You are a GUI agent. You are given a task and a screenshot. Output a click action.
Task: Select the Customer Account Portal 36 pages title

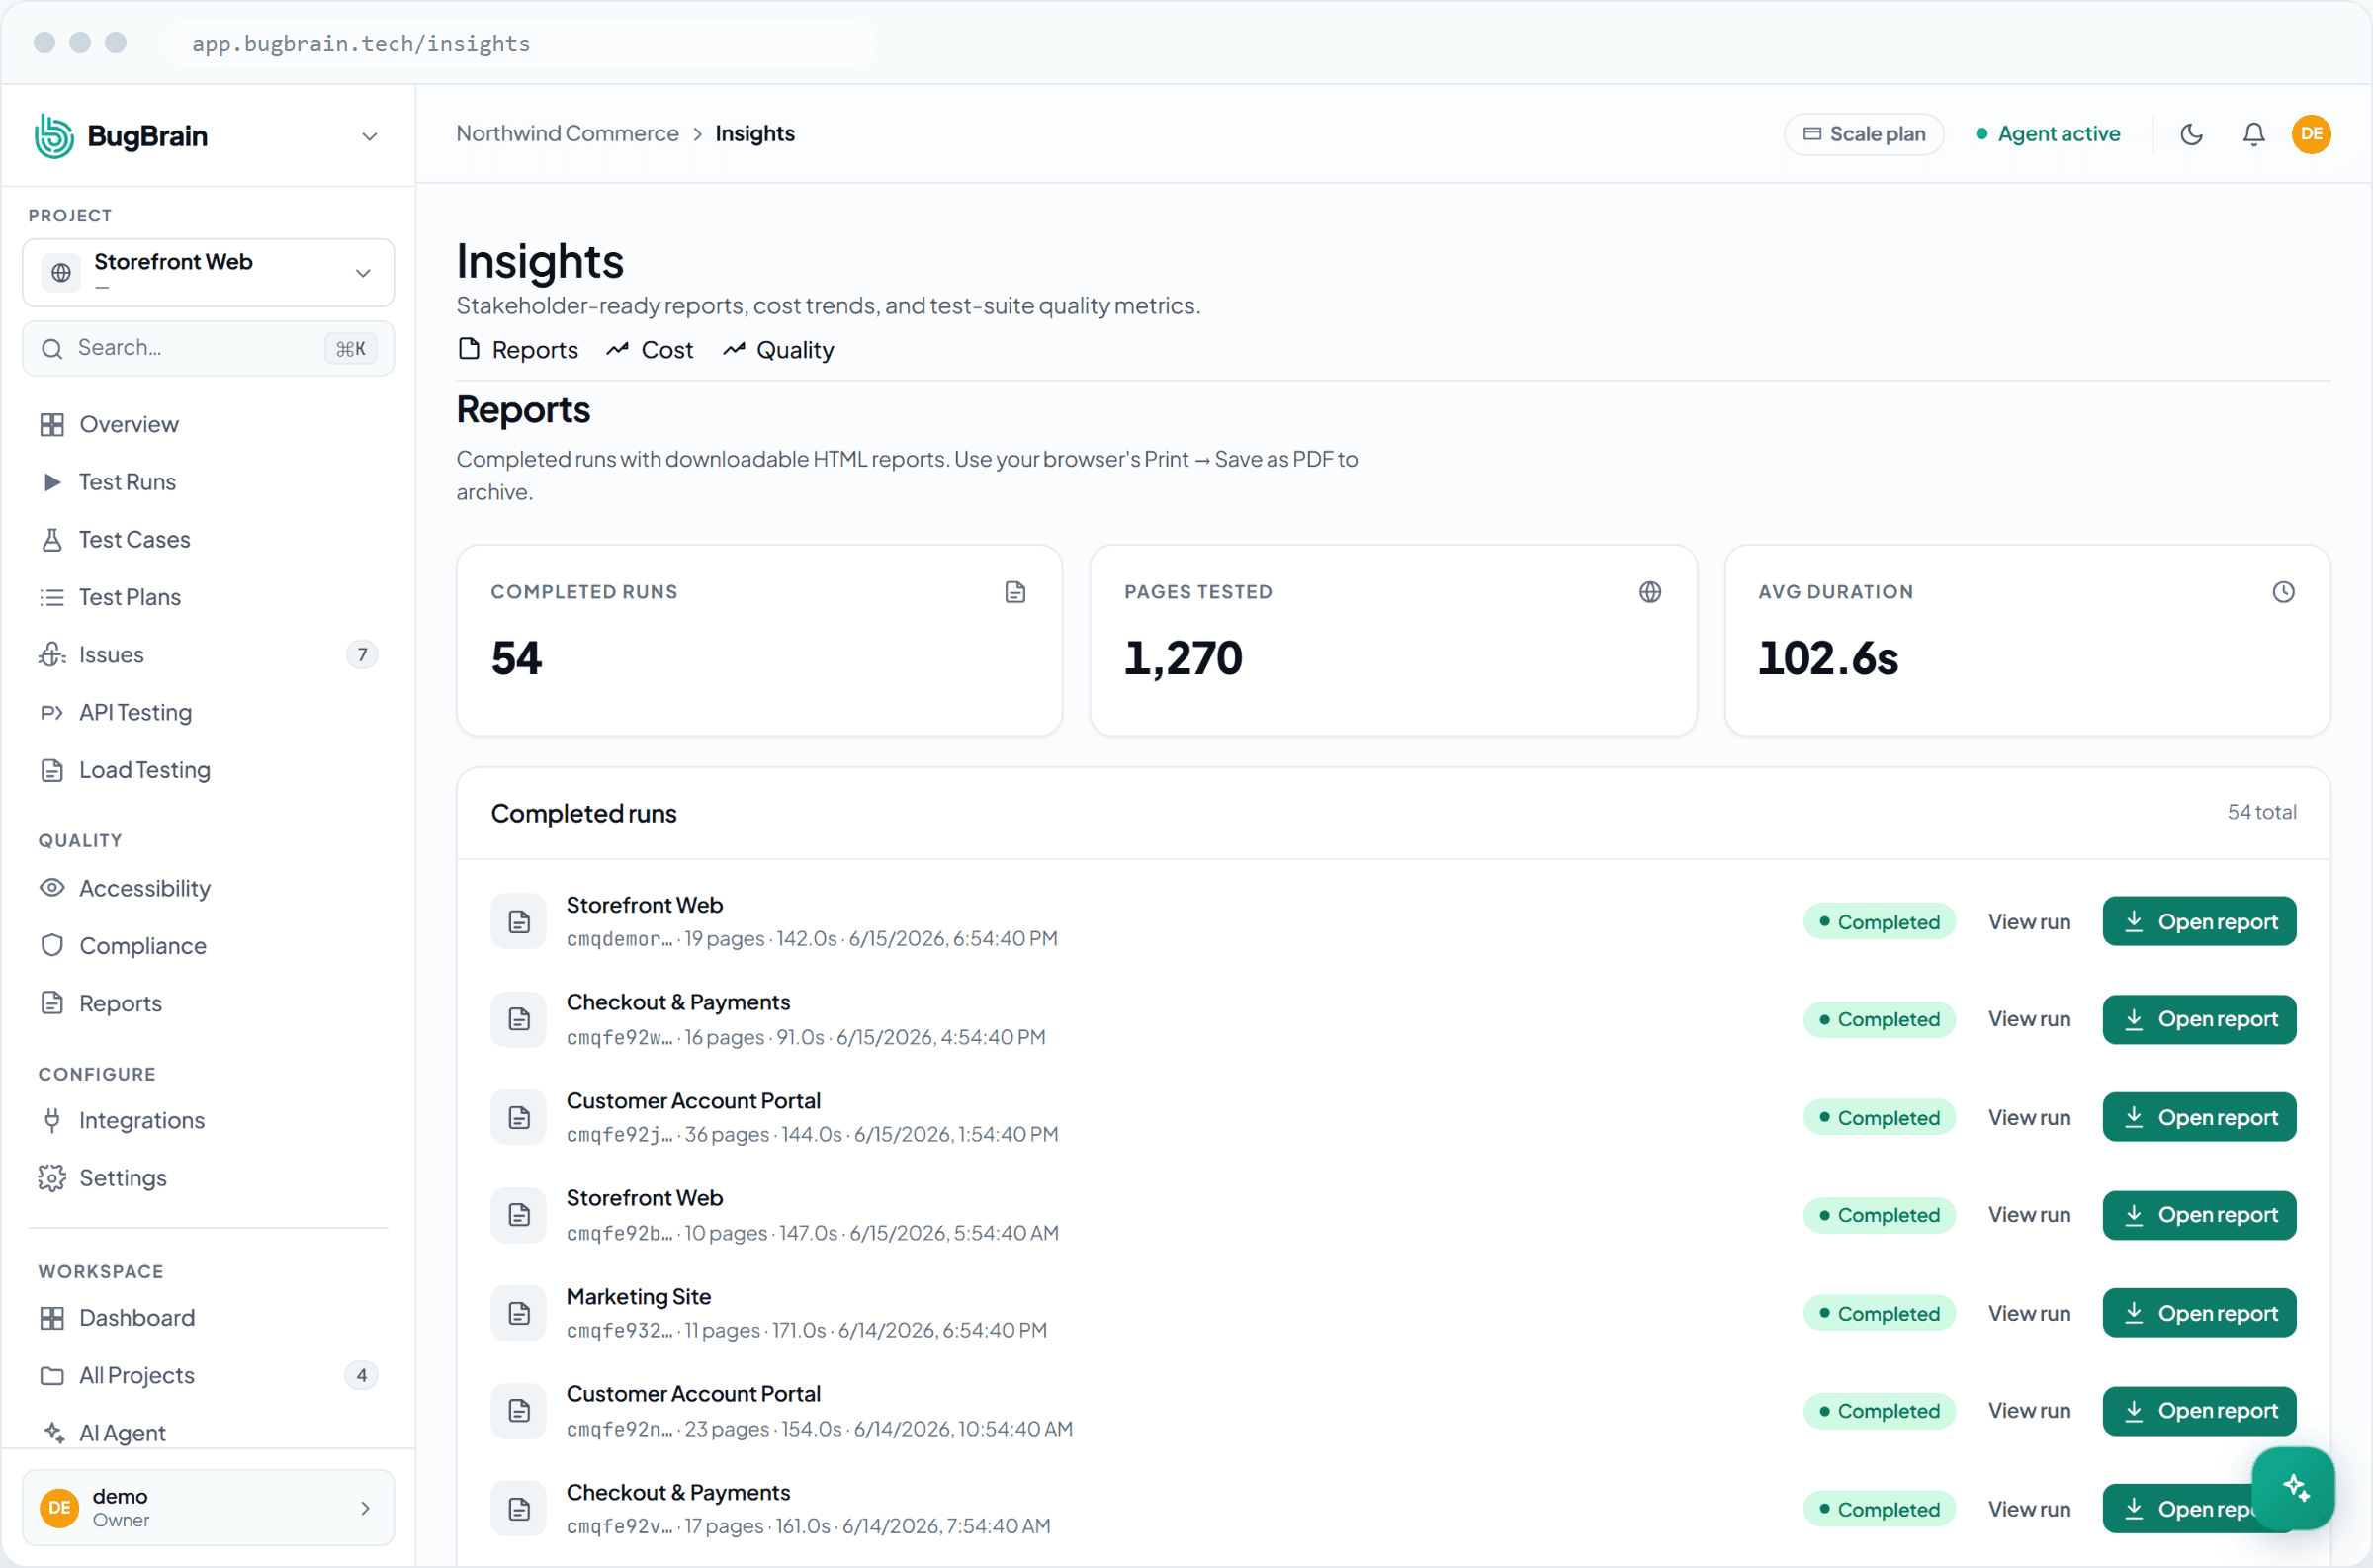(693, 1100)
